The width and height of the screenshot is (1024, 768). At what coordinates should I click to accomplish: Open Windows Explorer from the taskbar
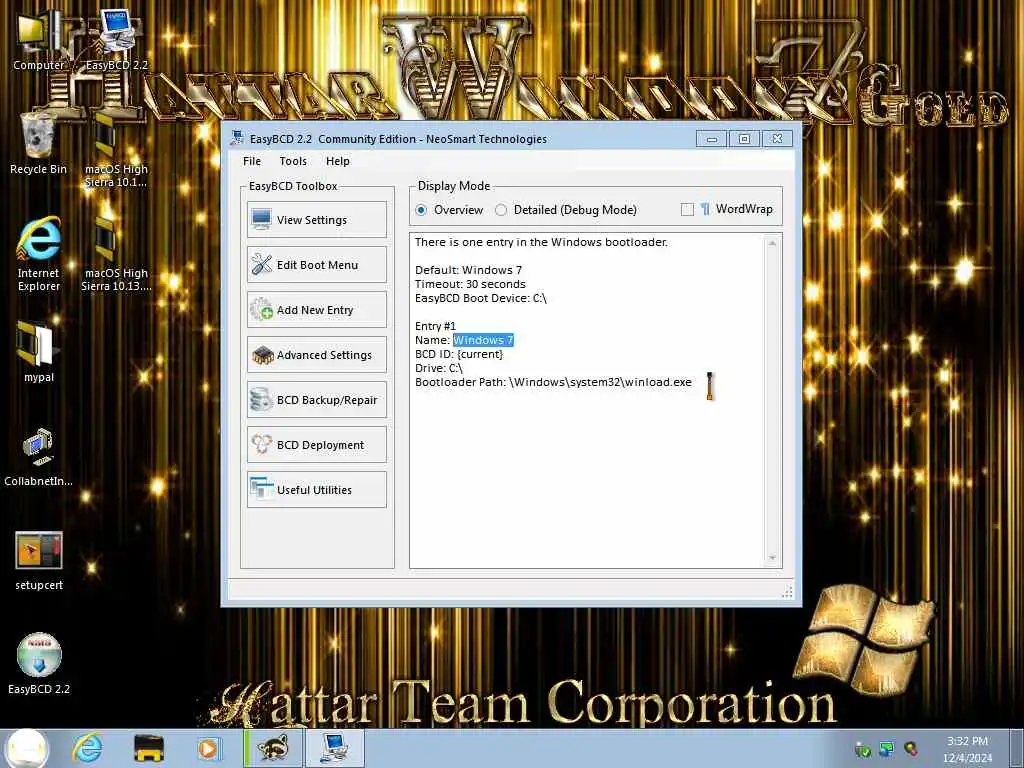(x=149, y=748)
